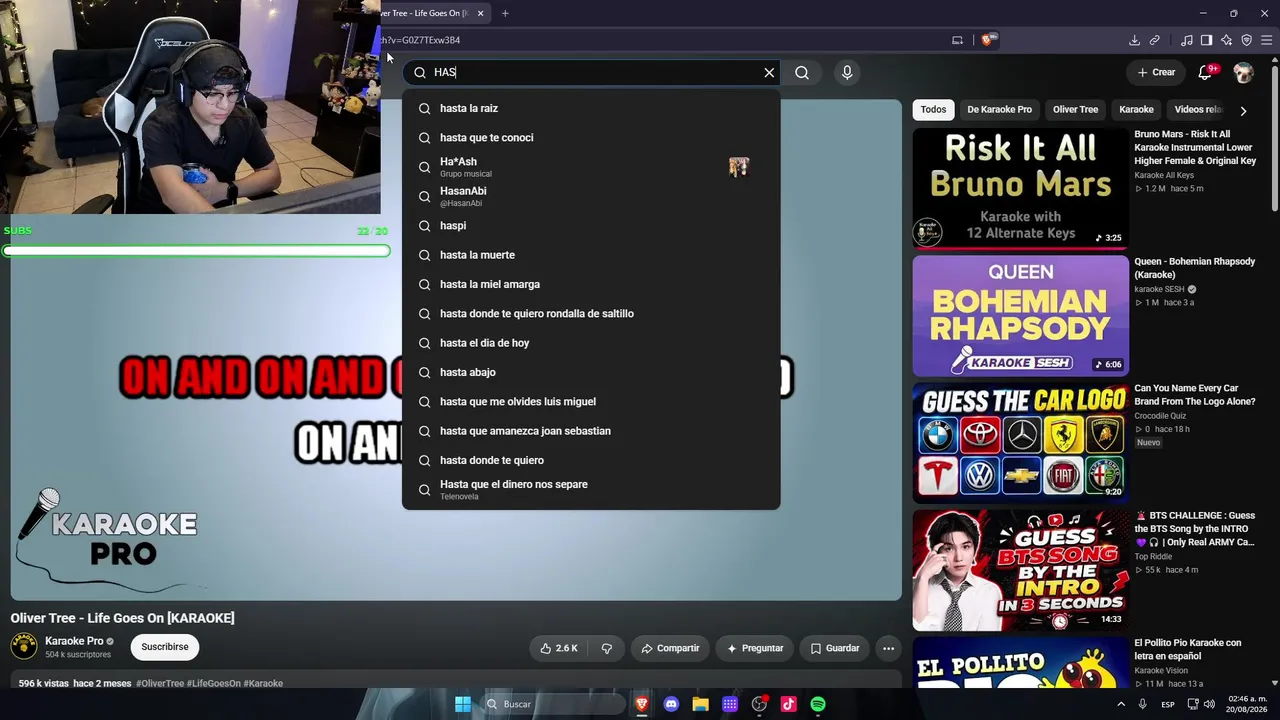Open the Karaoke Pro channel name link
1280x720 pixels.
pos(74,641)
